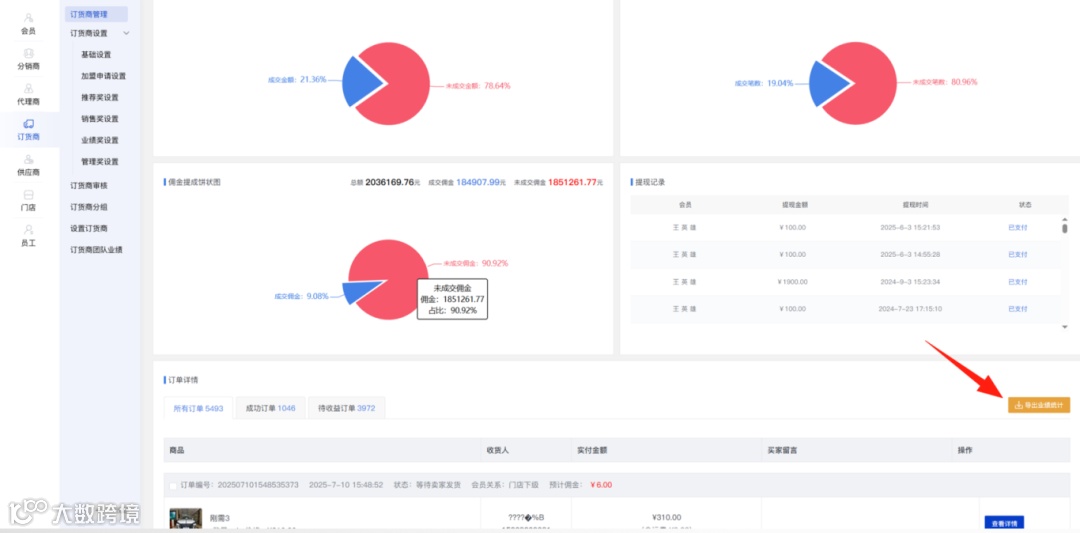Click the 买家留言 column header in orders table

(782, 450)
